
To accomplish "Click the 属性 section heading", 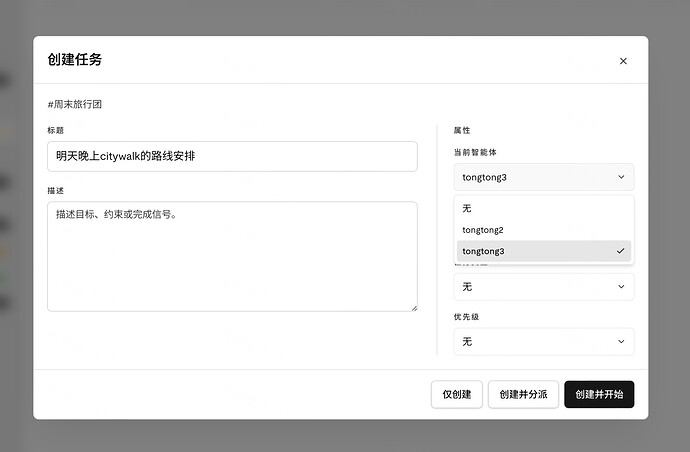I will coord(462,130).
